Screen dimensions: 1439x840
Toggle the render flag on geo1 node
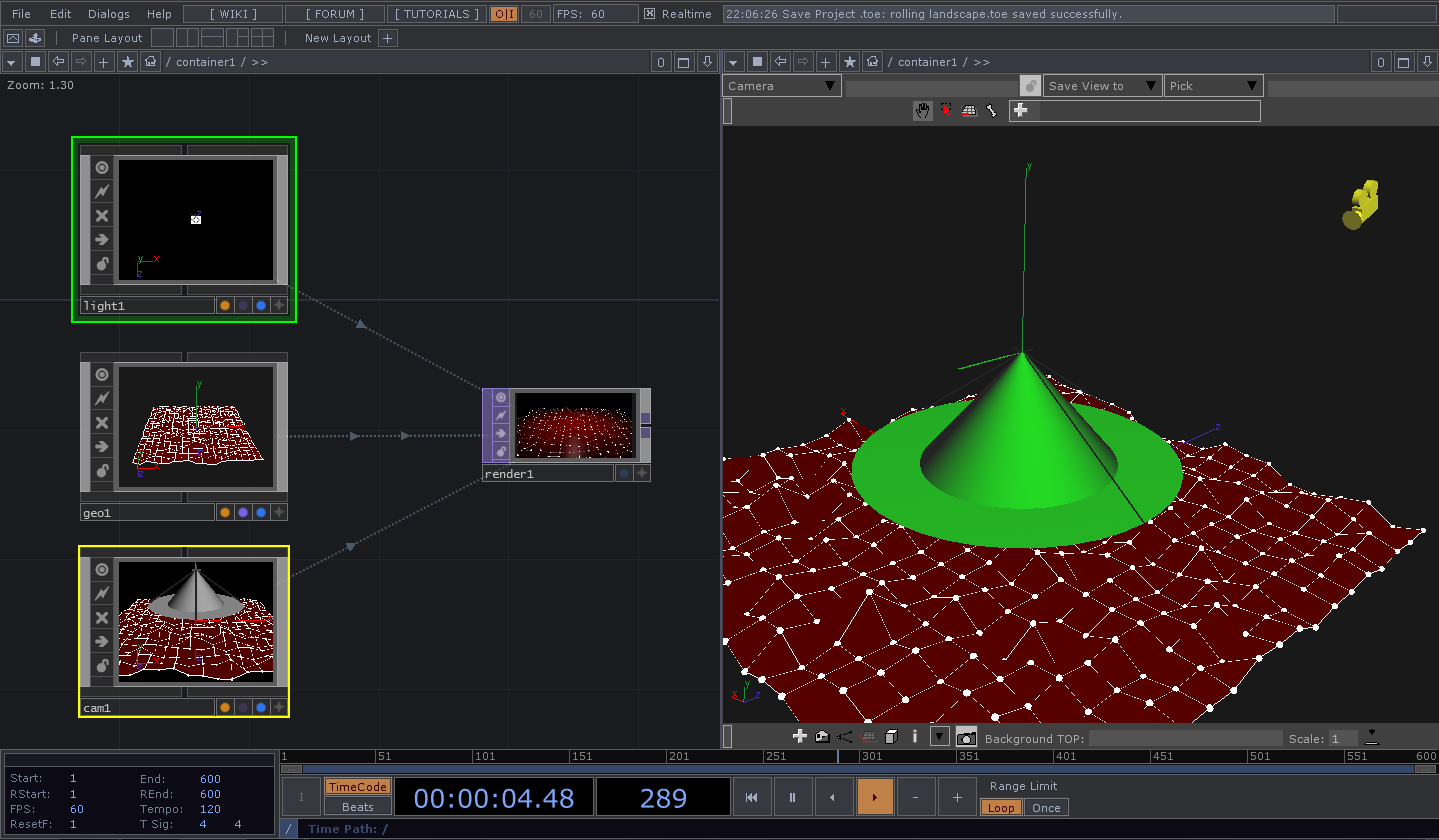tap(242, 512)
